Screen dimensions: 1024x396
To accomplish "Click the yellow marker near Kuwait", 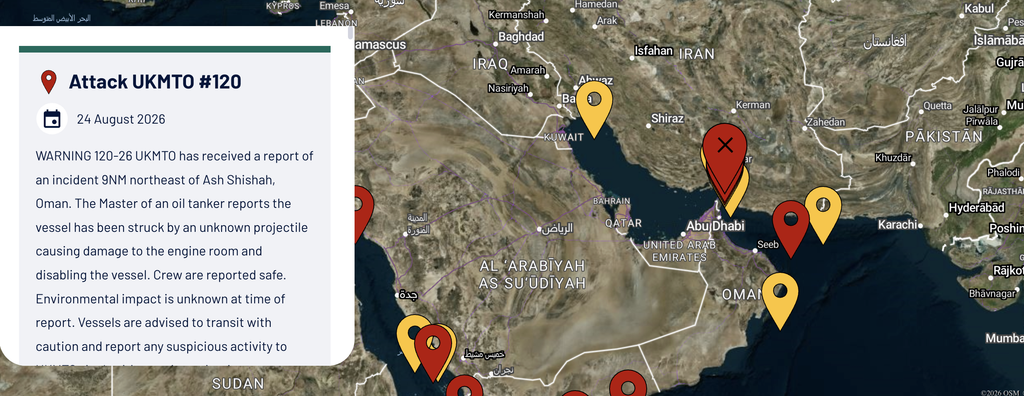I will click(x=594, y=108).
